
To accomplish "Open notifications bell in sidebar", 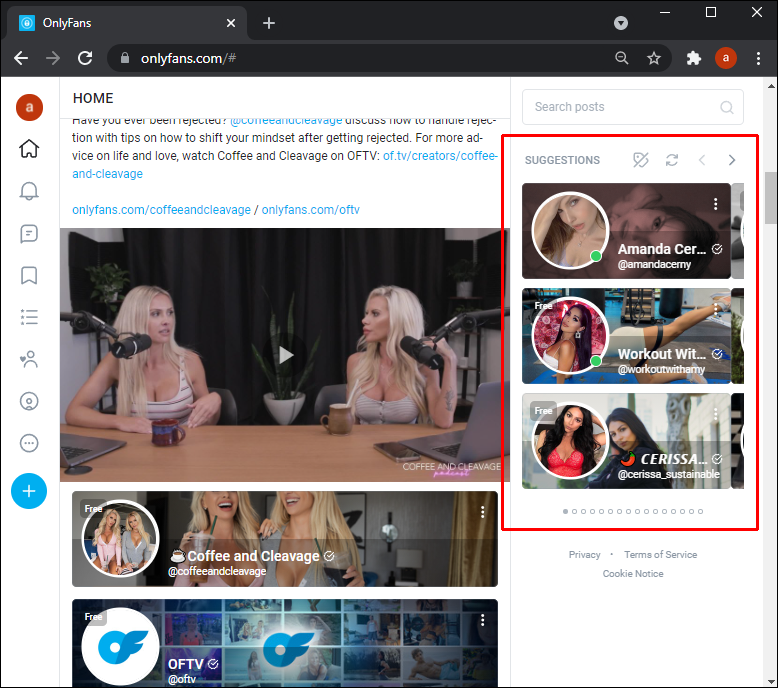I will [29, 191].
